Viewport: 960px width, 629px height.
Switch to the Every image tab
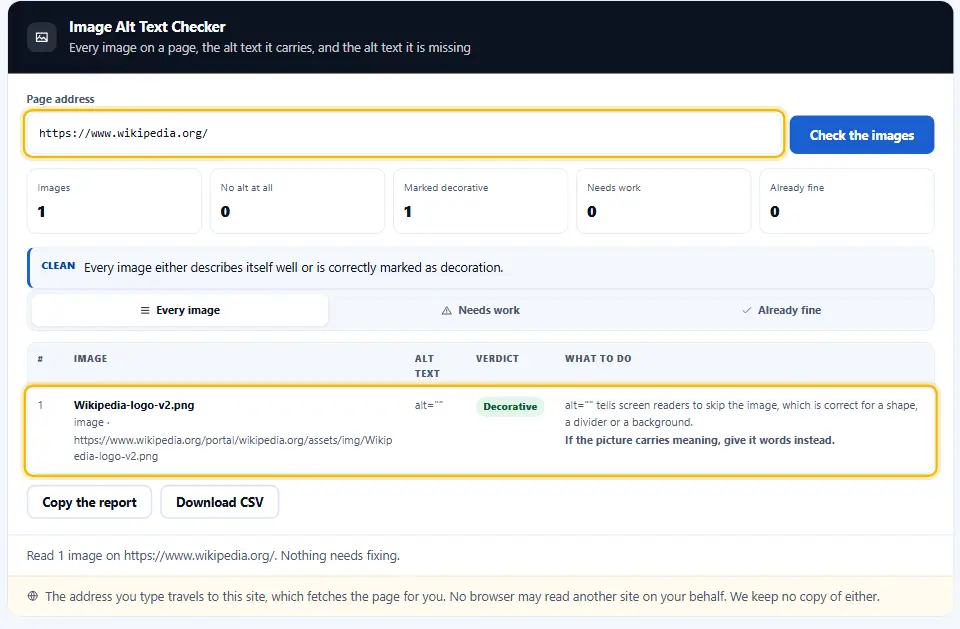pyautogui.click(x=180, y=311)
